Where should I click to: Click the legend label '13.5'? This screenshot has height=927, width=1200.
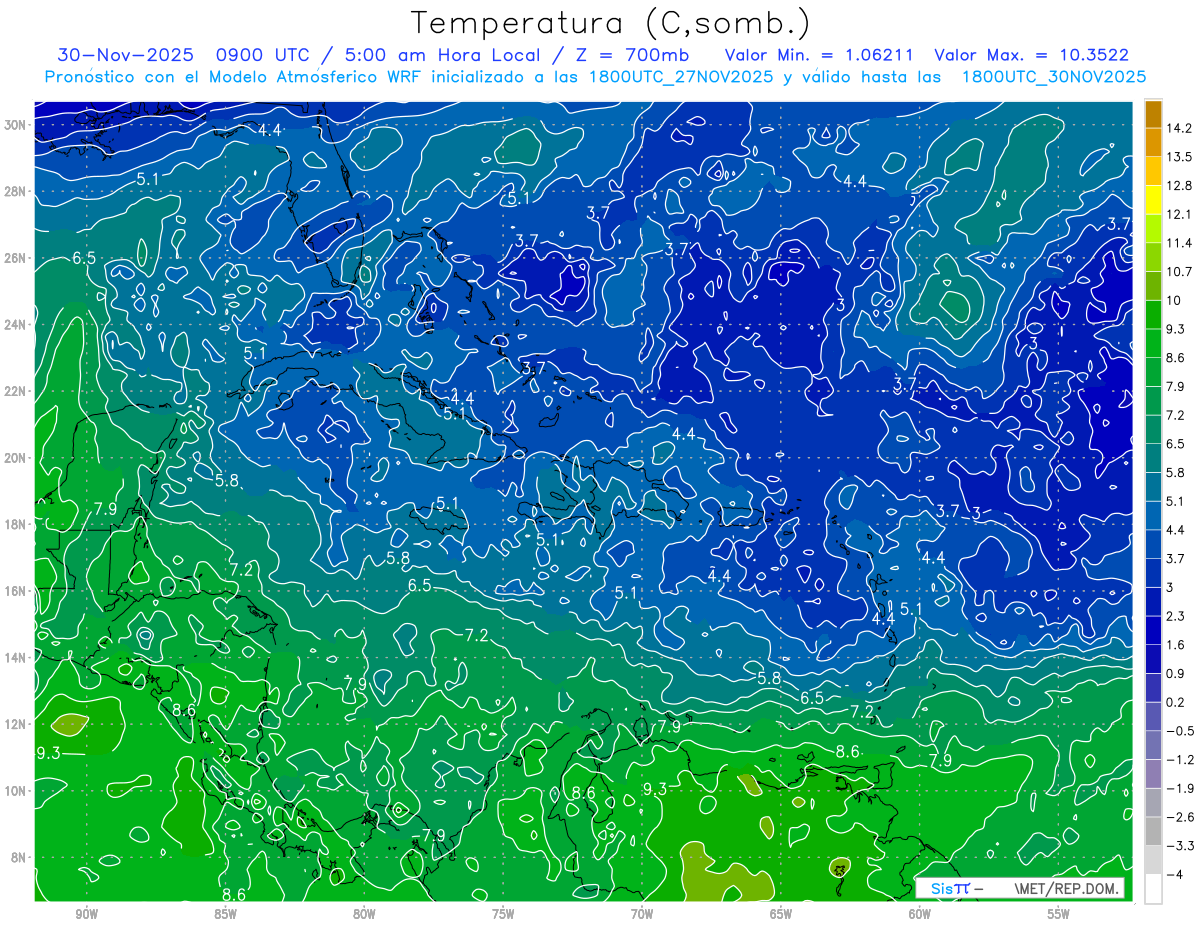point(1180,157)
